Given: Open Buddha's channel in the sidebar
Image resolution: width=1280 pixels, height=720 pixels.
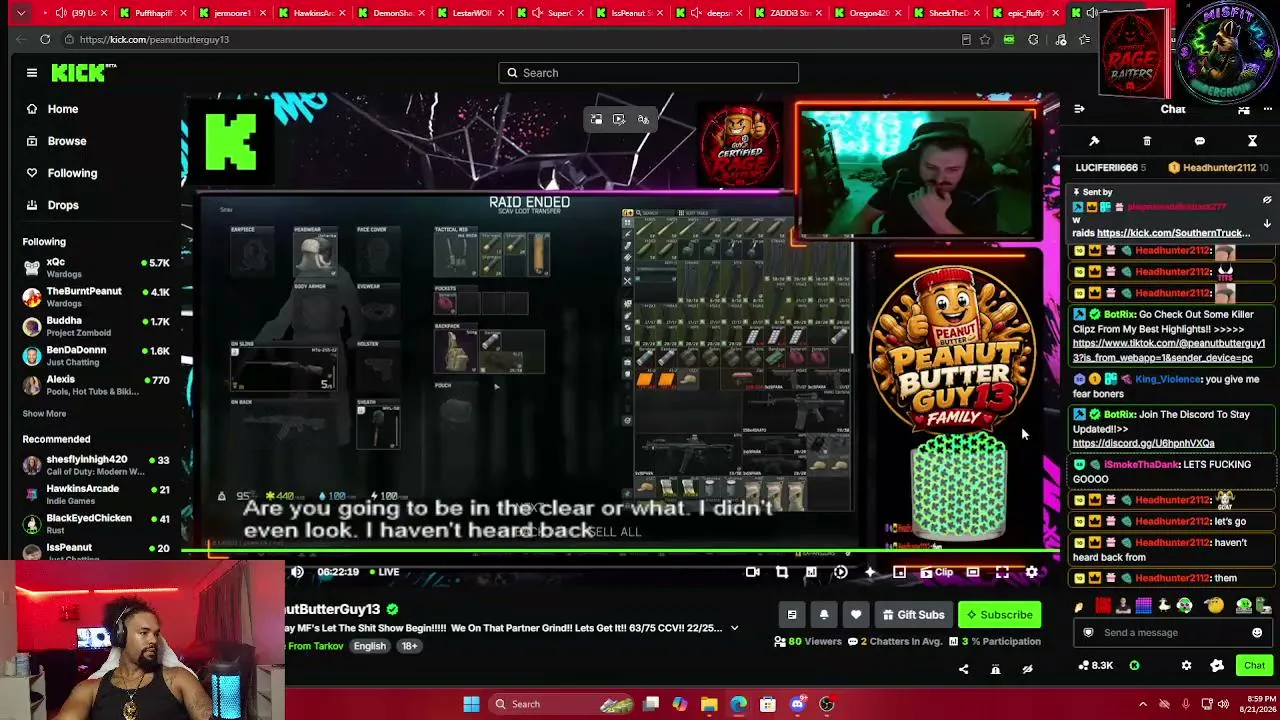Looking at the screenshot, I should click(96, 326).
